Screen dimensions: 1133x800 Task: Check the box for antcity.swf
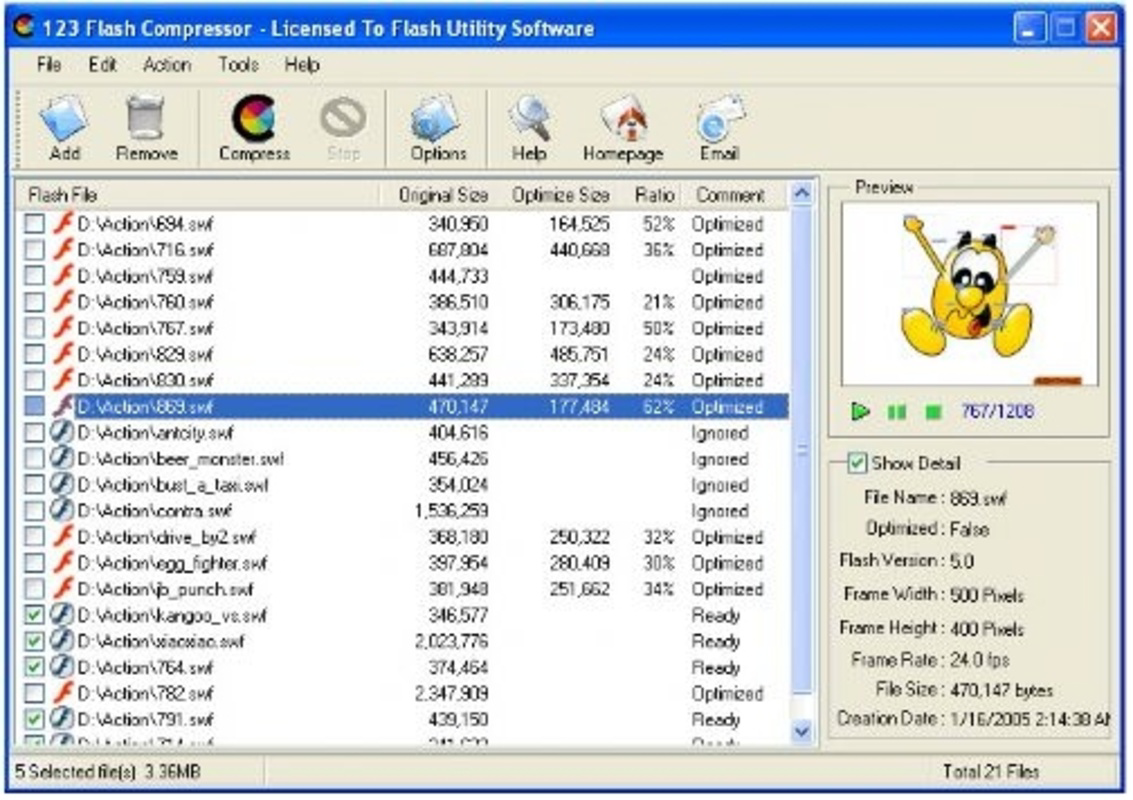(34, 432)
